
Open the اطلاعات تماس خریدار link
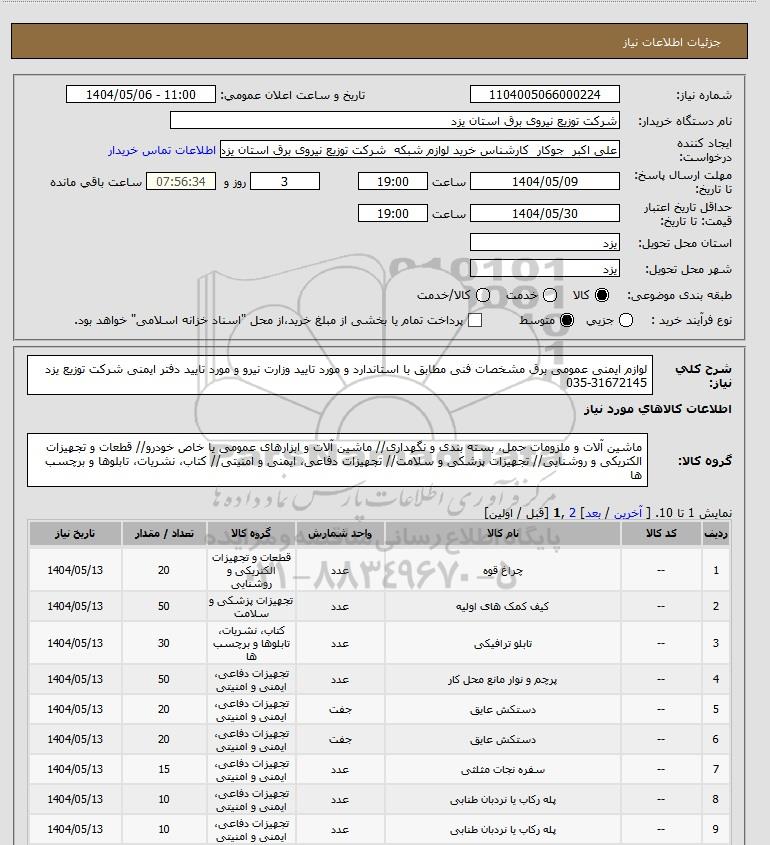[162, 150]
